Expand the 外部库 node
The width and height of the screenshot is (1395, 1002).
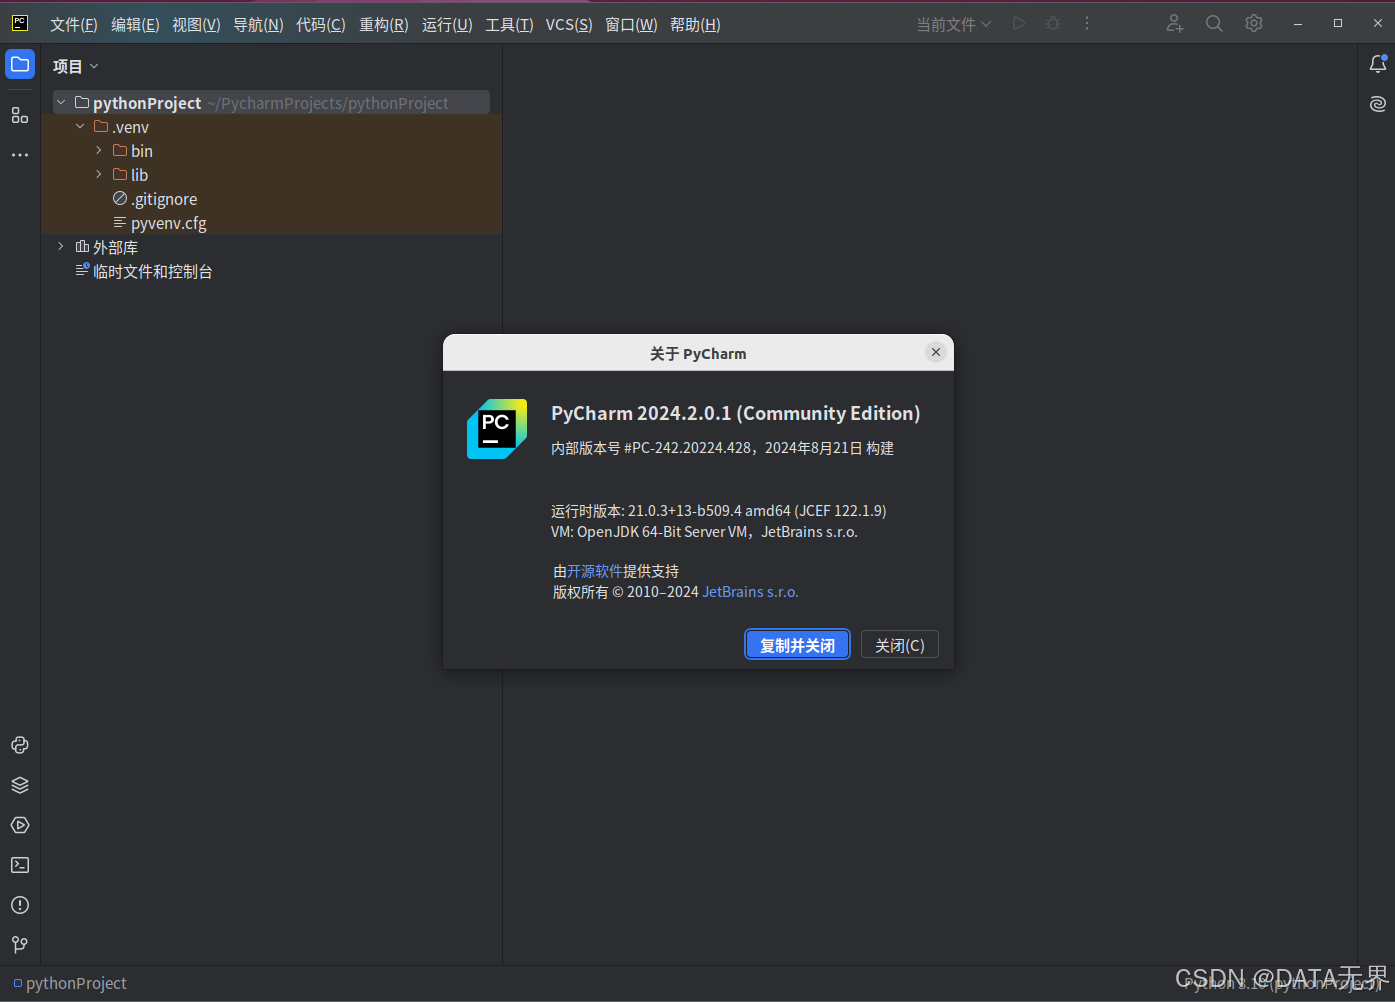pos(61,246)
